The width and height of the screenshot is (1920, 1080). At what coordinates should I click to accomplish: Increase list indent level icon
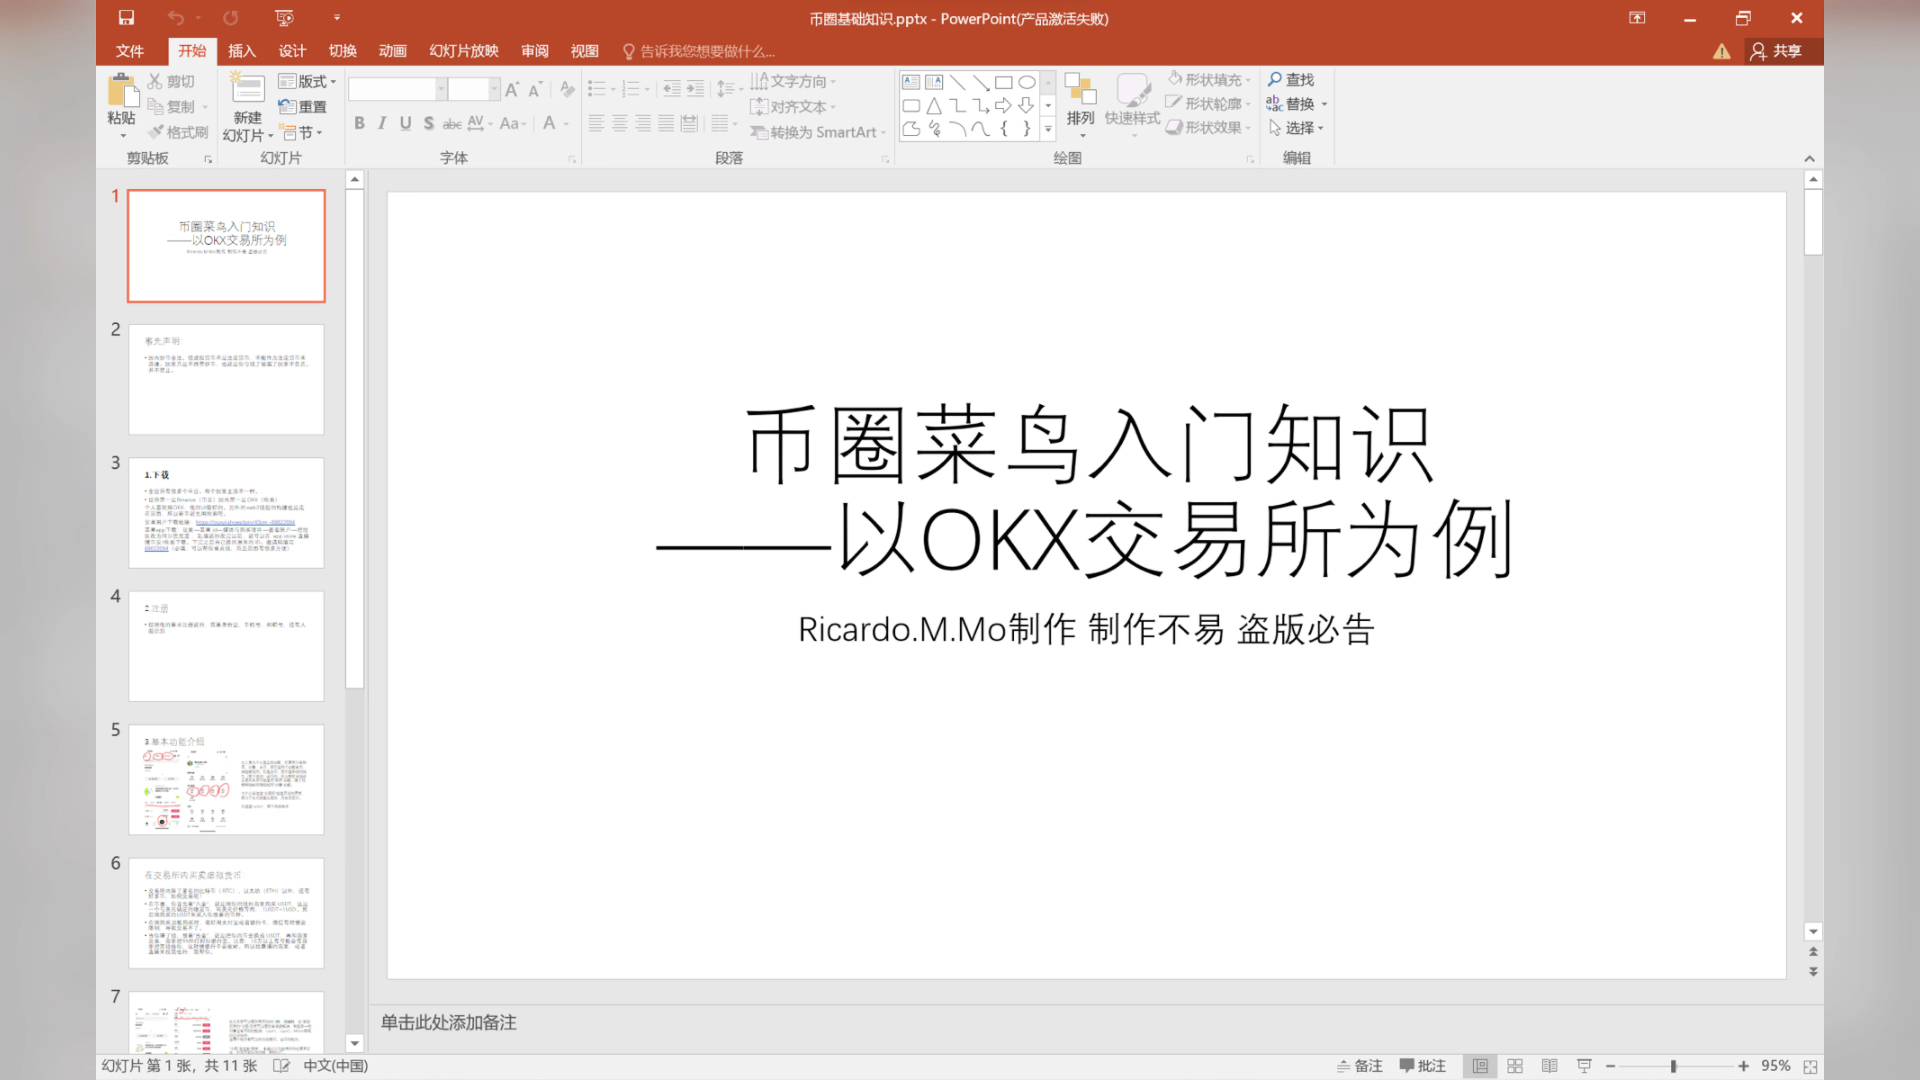[695, 89]
